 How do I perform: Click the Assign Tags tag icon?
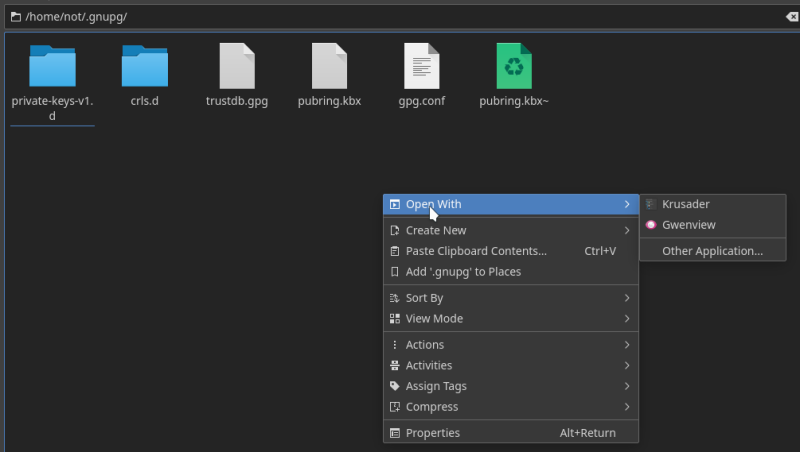pyautogui.click(x=395, y=386)
